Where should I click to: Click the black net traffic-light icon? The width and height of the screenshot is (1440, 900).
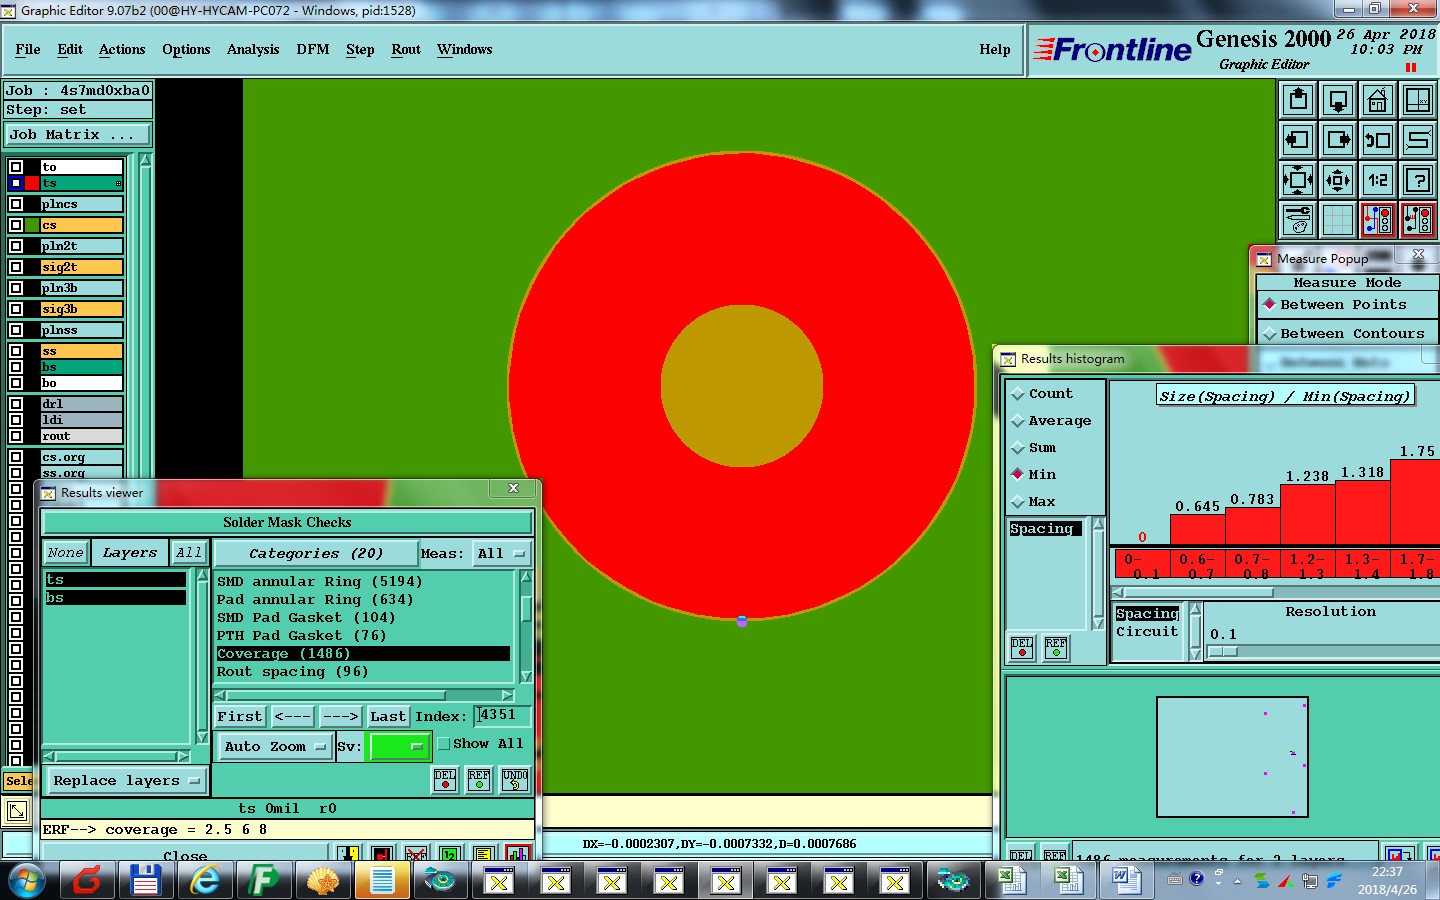point(1418,219)
